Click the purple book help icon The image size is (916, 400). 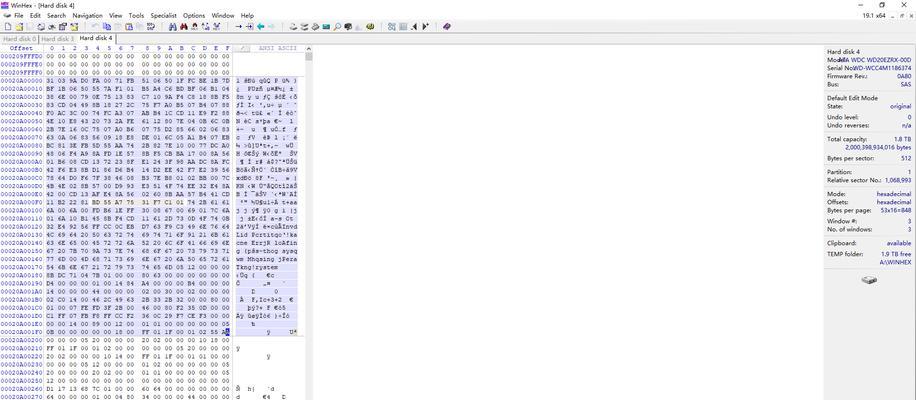(x=447, y=26)
